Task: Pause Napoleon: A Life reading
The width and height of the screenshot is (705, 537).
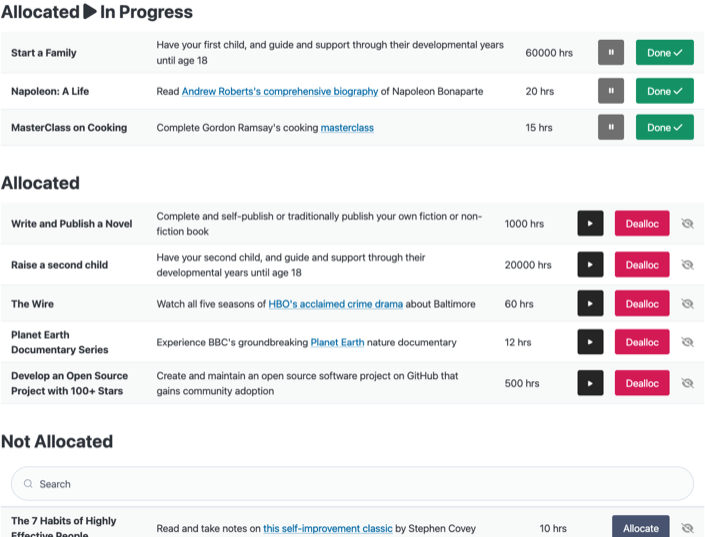Action: [611, 91]
